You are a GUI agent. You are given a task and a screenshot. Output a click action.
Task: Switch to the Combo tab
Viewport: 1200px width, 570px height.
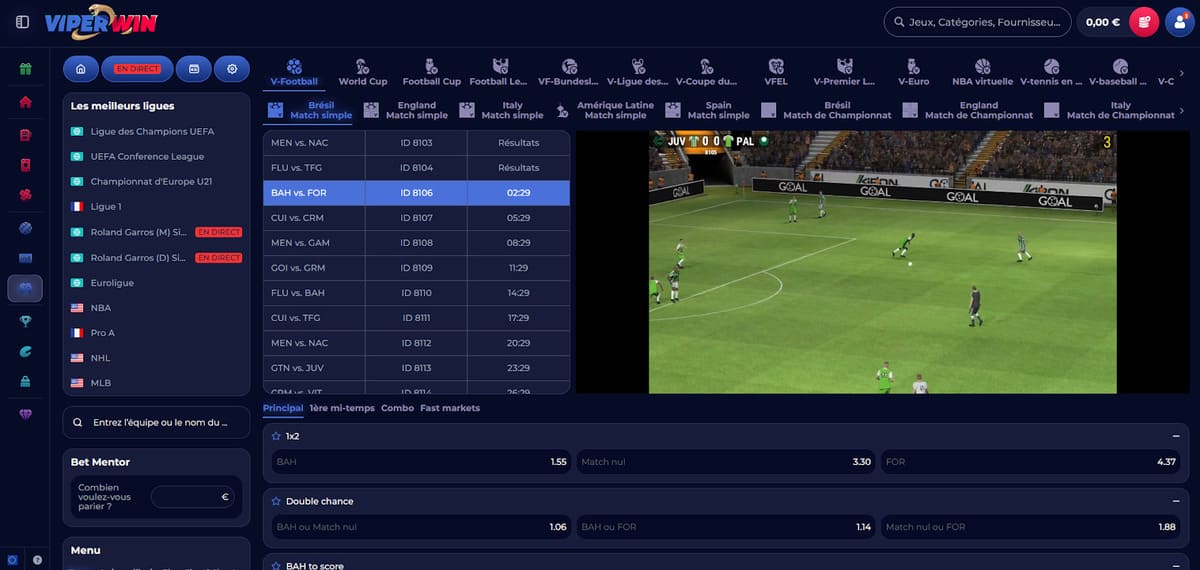pyautogui.click(x=397, y=408)
